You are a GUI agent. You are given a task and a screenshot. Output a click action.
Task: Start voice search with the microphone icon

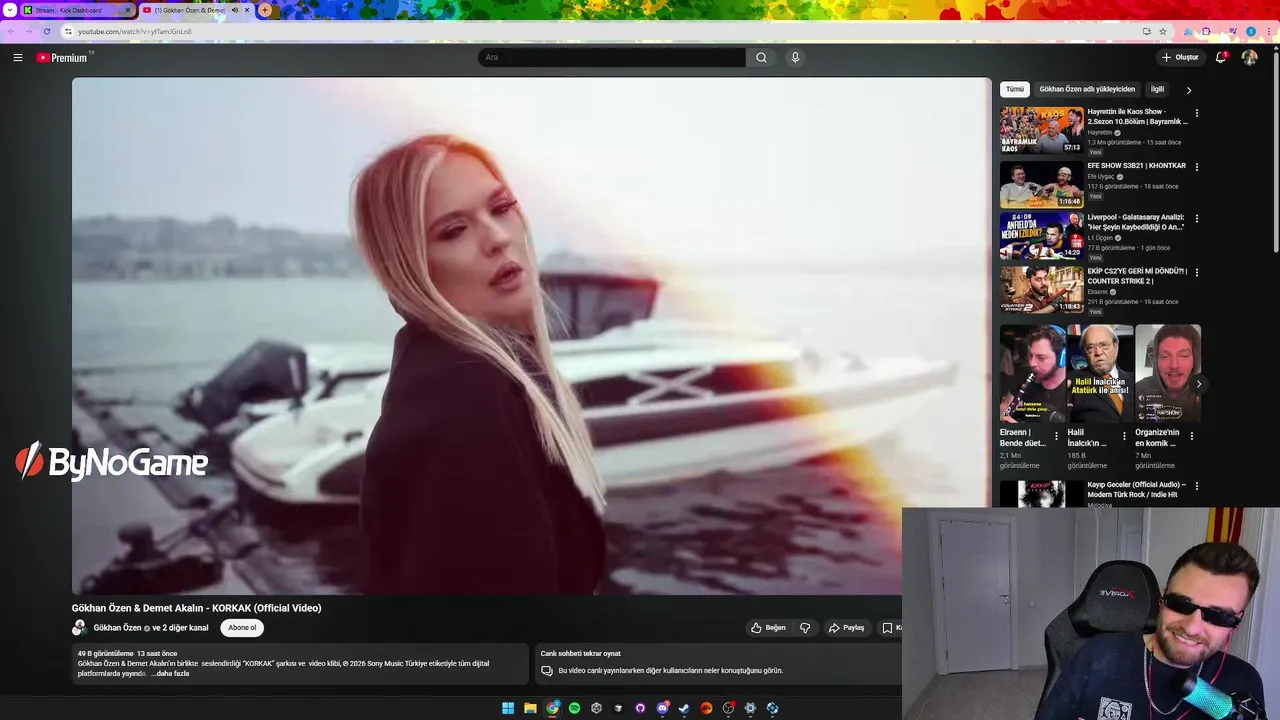[795, 58]
